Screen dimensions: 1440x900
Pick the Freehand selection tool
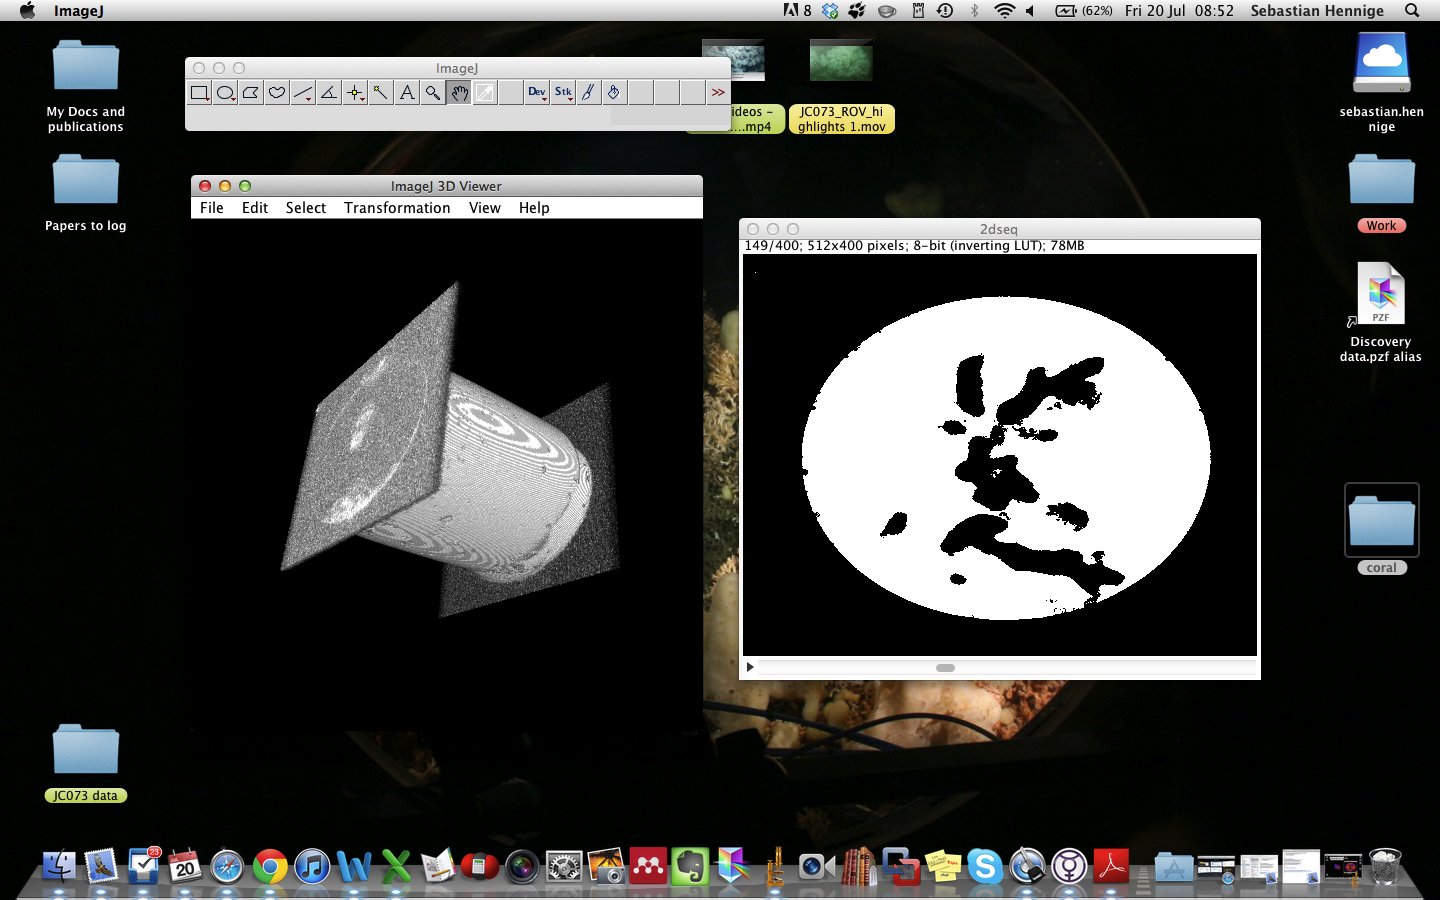(277, 93)
